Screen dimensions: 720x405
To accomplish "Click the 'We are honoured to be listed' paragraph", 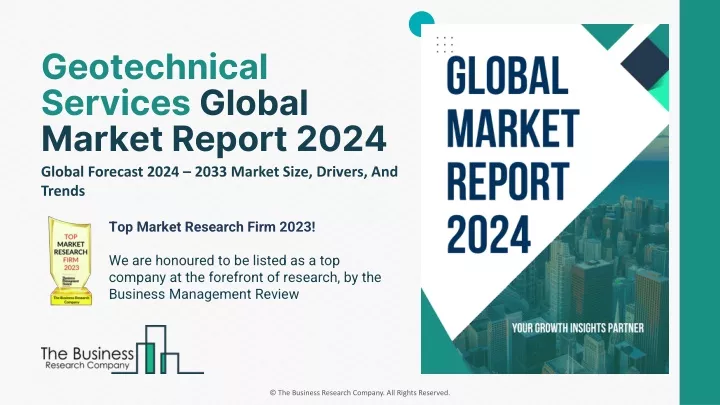I will click(245, 277).
